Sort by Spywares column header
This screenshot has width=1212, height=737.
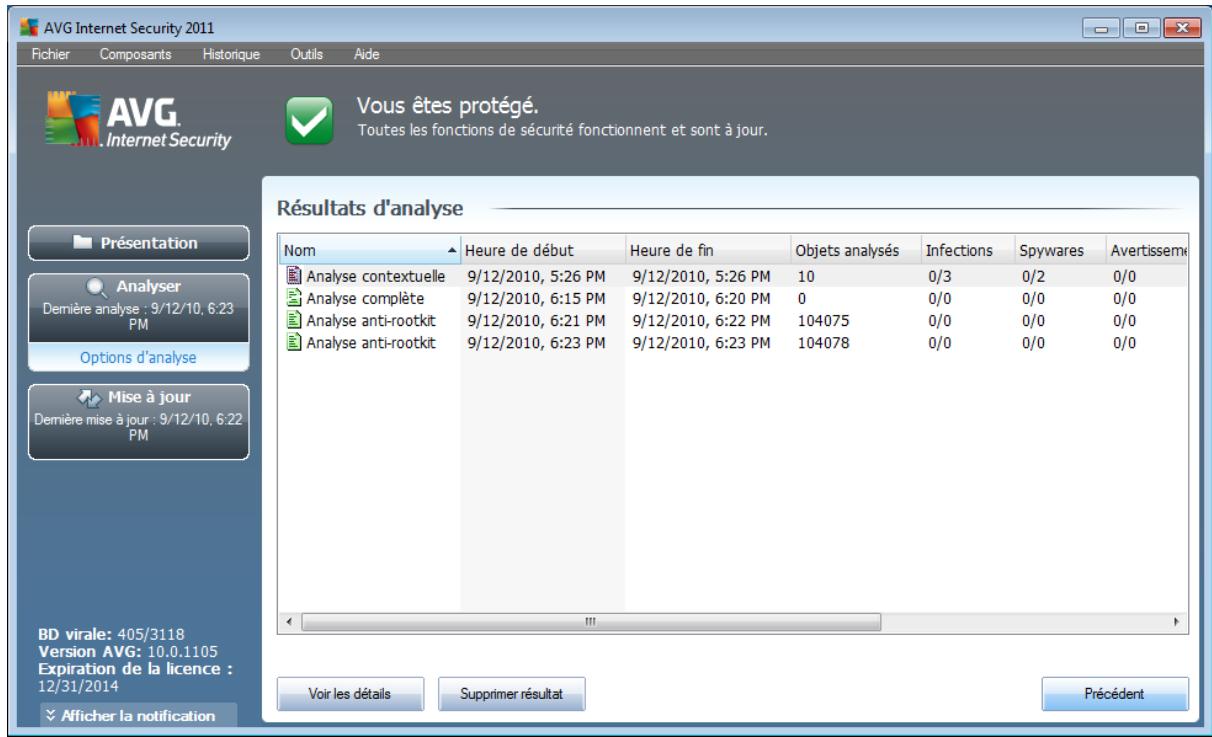tap(1059, 250)
